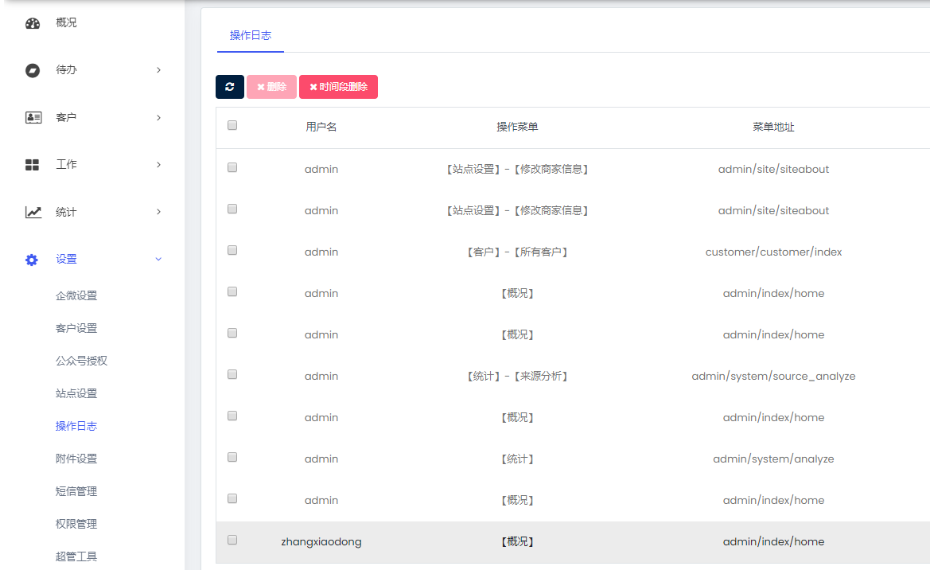Select 操作日志 in the sidebar
This screenshot has height=570, width=937.
tap(76, 427)
